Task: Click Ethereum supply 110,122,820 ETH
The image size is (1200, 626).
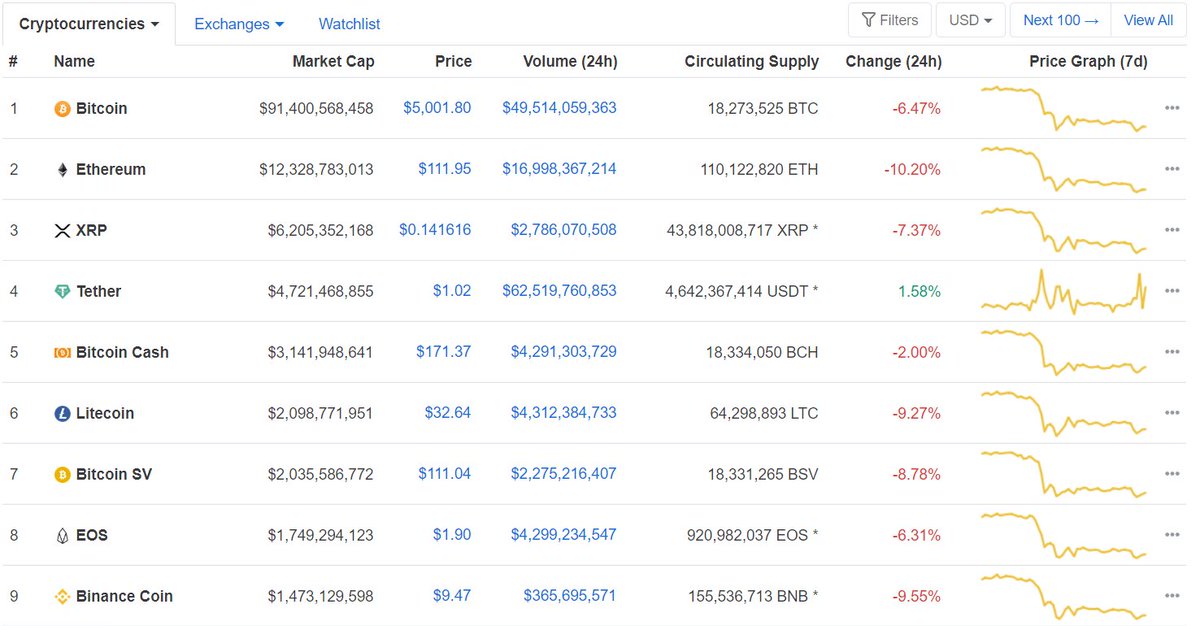Action: coord(759,169)
